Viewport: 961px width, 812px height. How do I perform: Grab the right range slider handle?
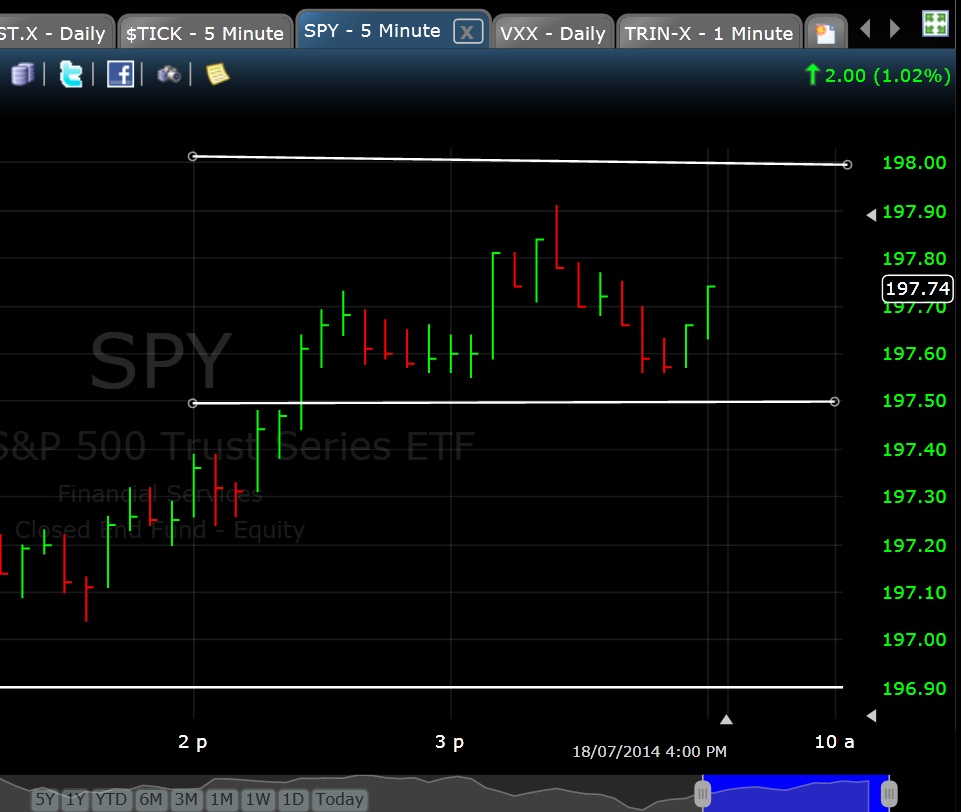pyautogui.click(x=889, y=795)
